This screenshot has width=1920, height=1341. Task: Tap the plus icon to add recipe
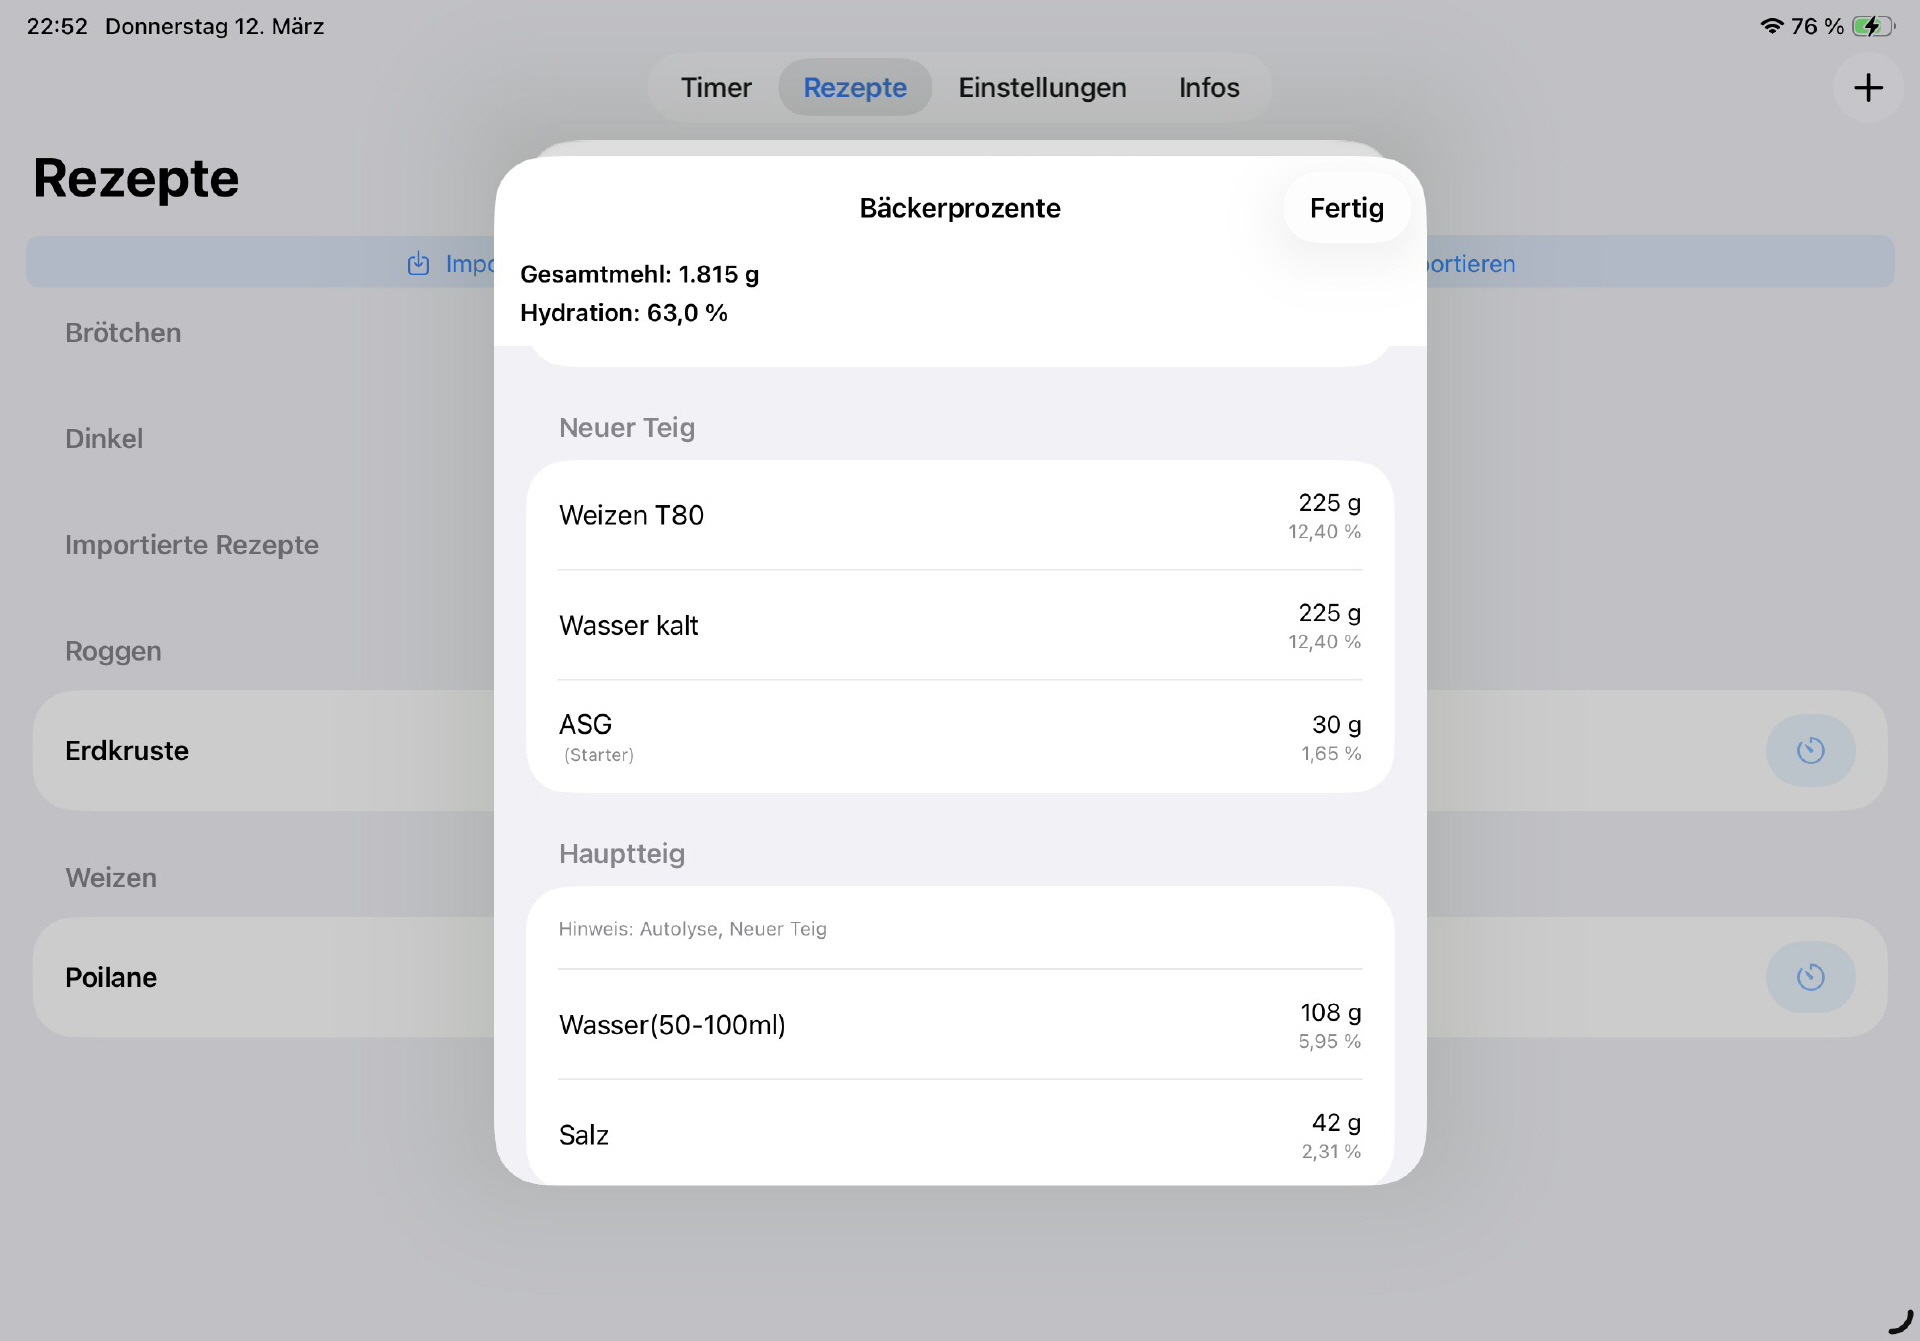(1868, 88)
